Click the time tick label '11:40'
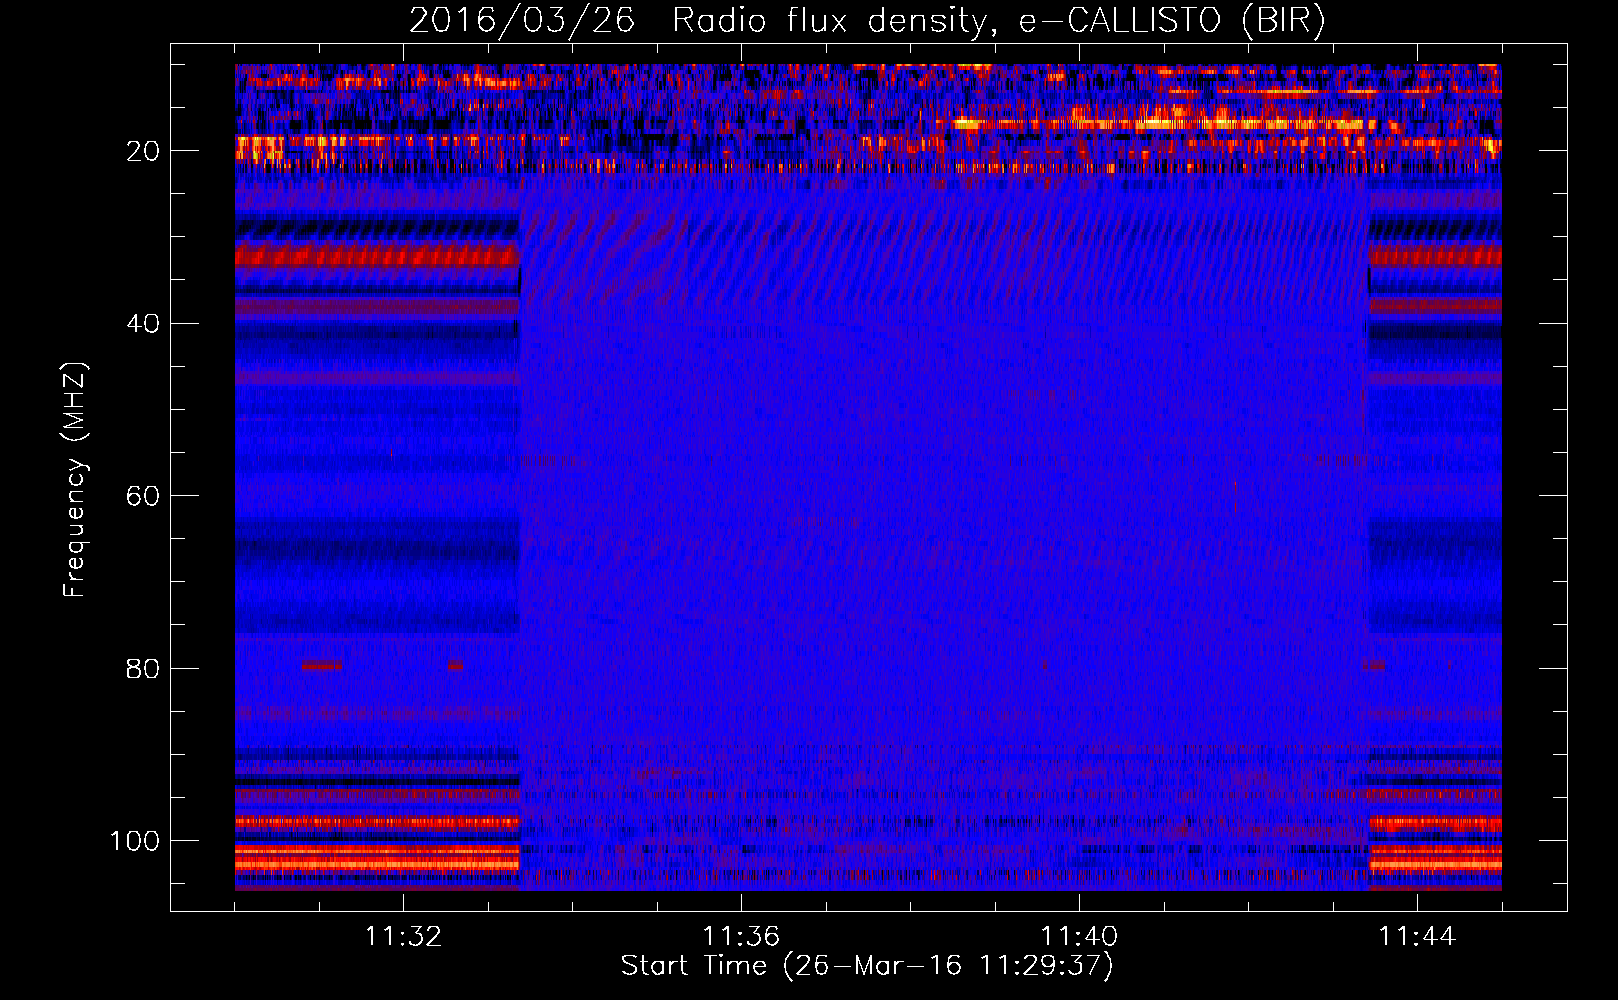 [1079, 937]
